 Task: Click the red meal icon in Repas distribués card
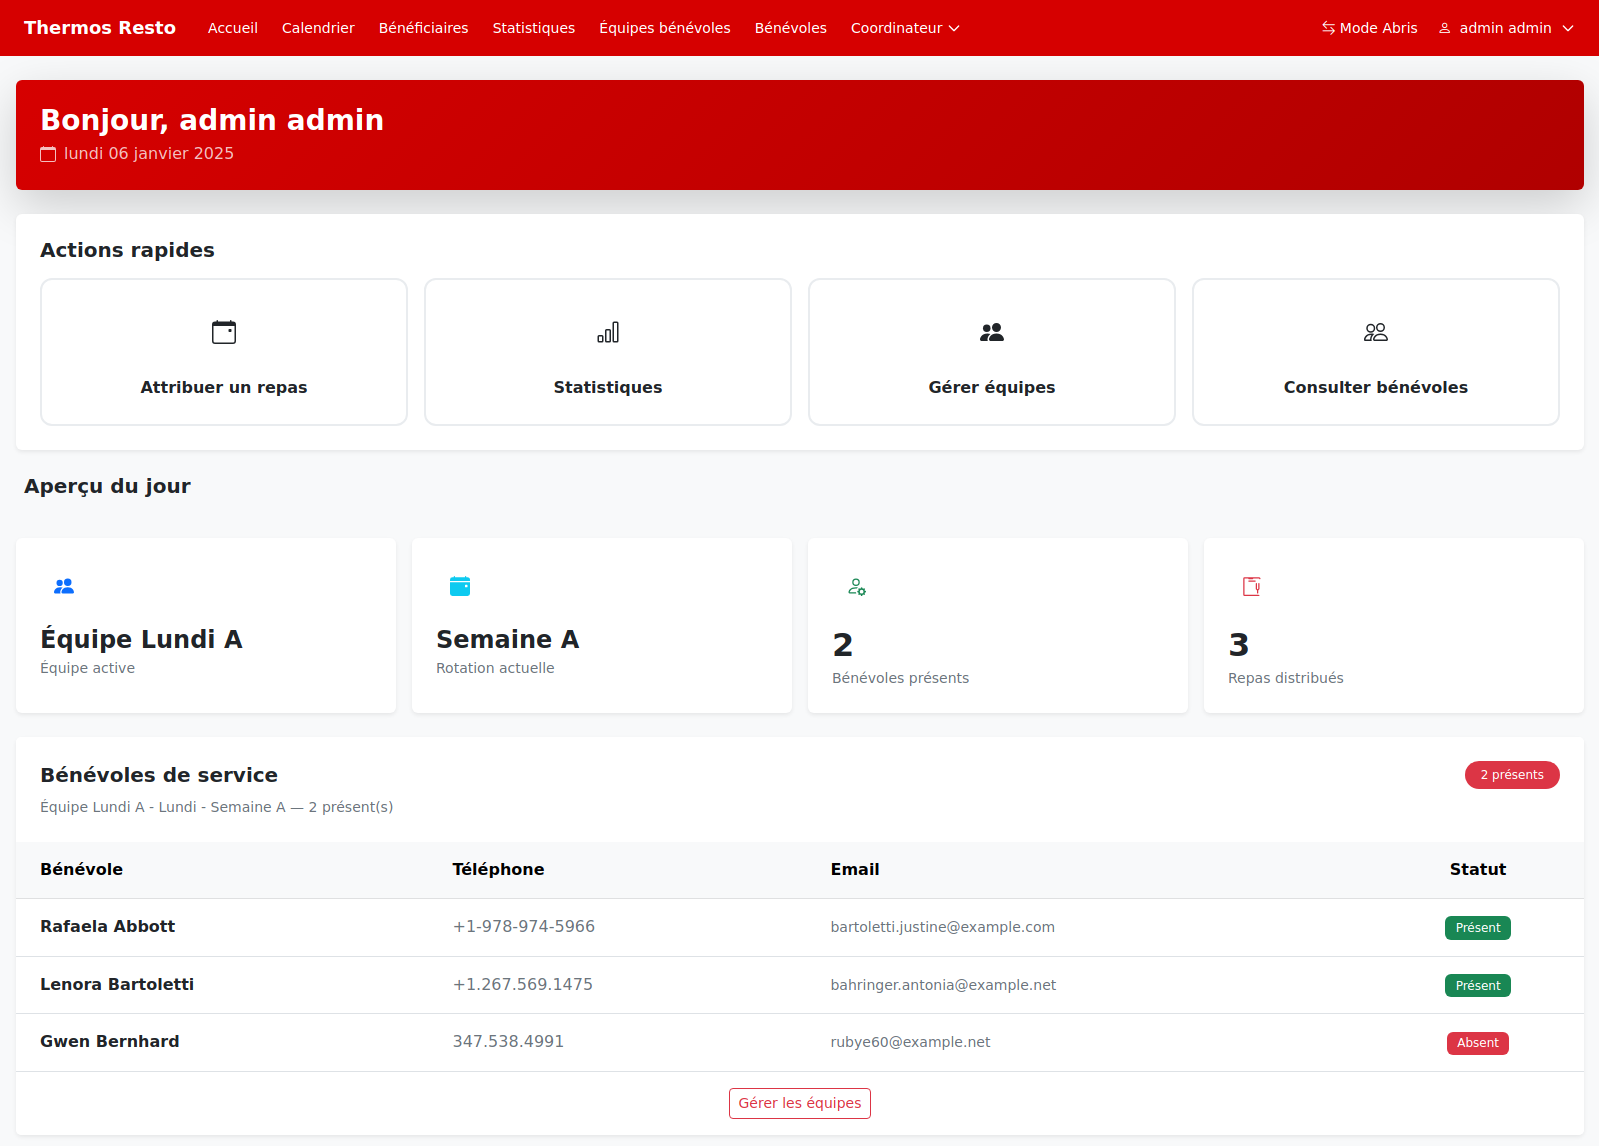pyautogui.click(x=1252, y=586)
